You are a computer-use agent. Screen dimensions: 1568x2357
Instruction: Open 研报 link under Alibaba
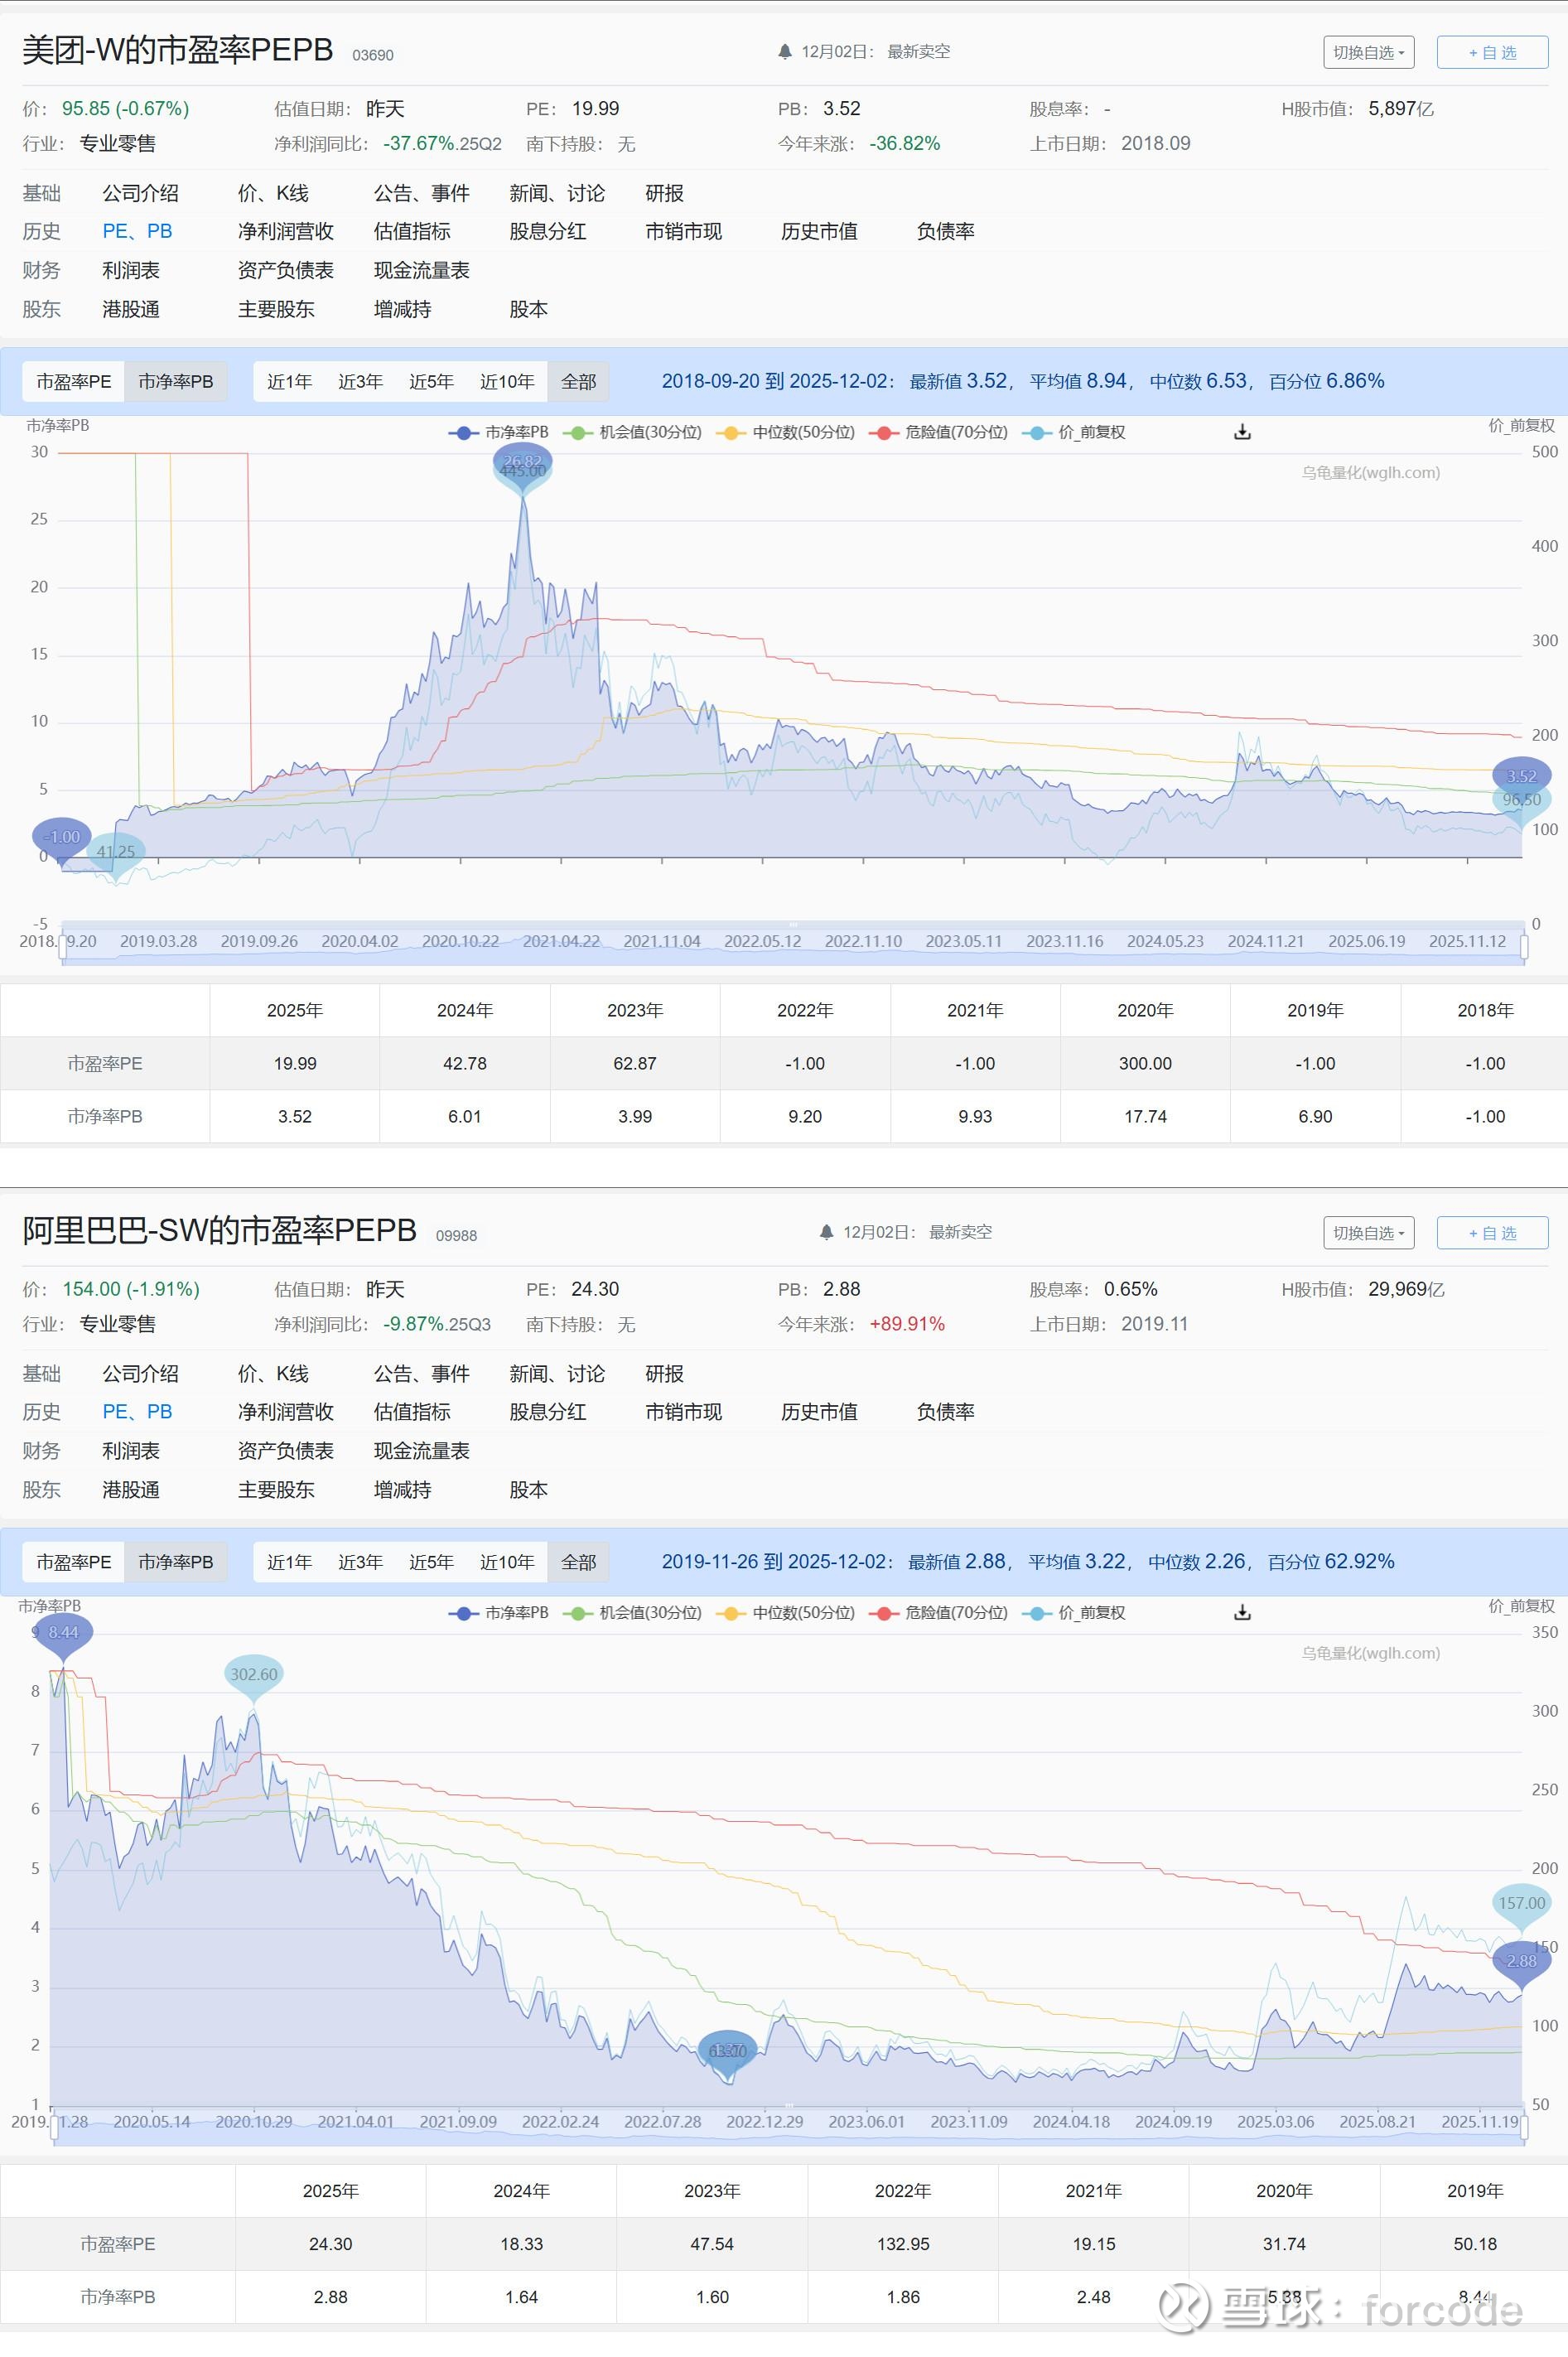tap(665, 1373)
